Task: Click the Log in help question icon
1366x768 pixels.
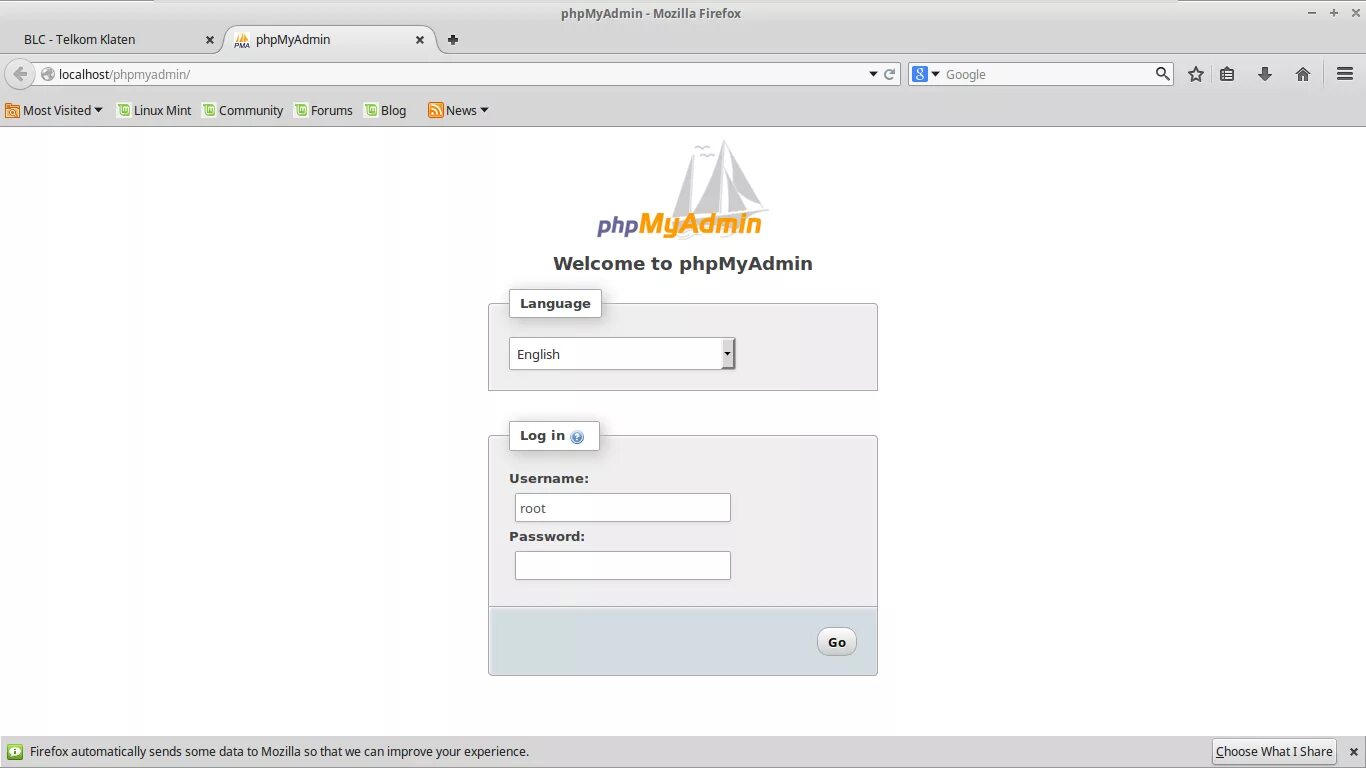Action: pos(577,437)
